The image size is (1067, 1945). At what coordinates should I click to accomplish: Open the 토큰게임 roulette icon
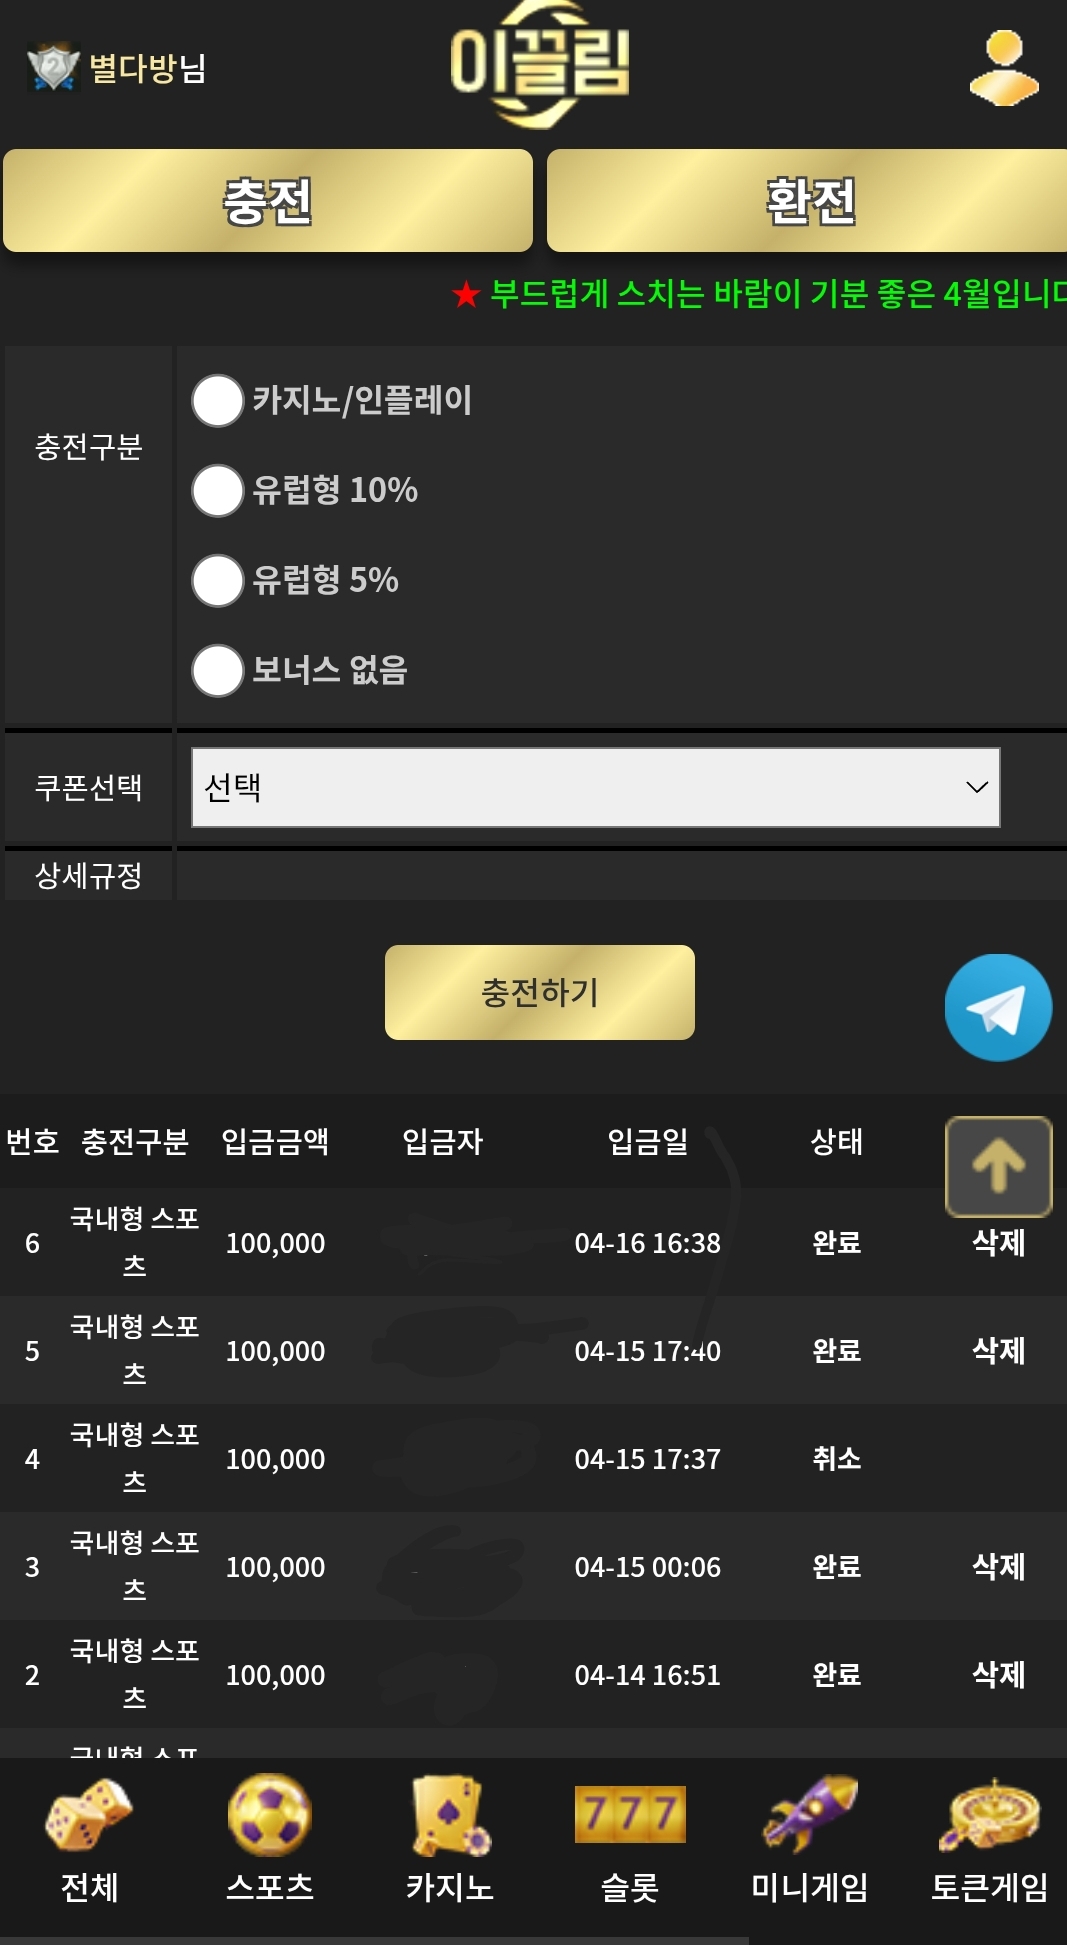(x=989, y=1814)
